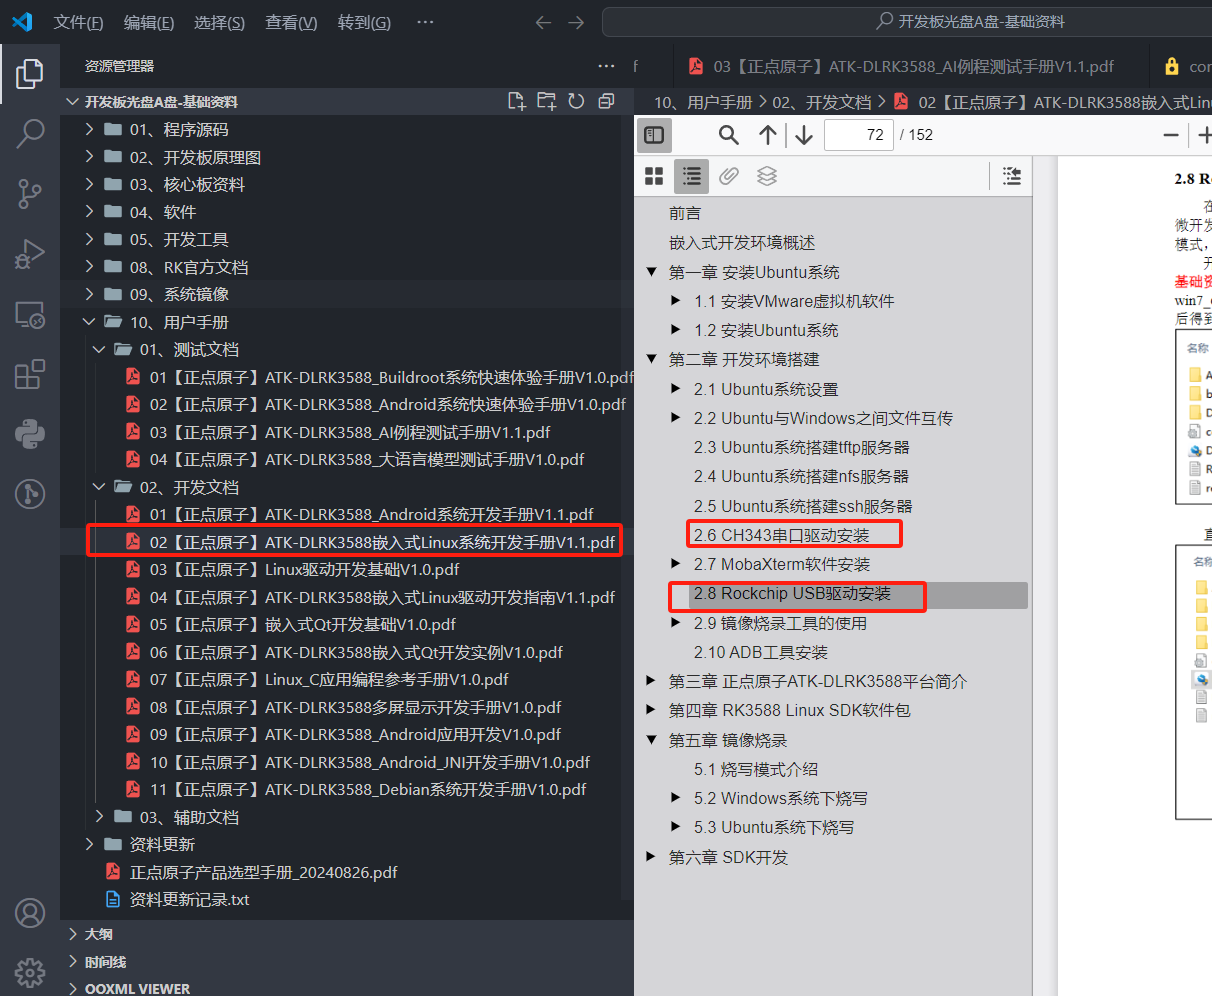Viewport: 1212px width, 996px height.
Task: Expand the 03、辅助文档 folder
Action: pyautogui.click(x=99, y=817)
